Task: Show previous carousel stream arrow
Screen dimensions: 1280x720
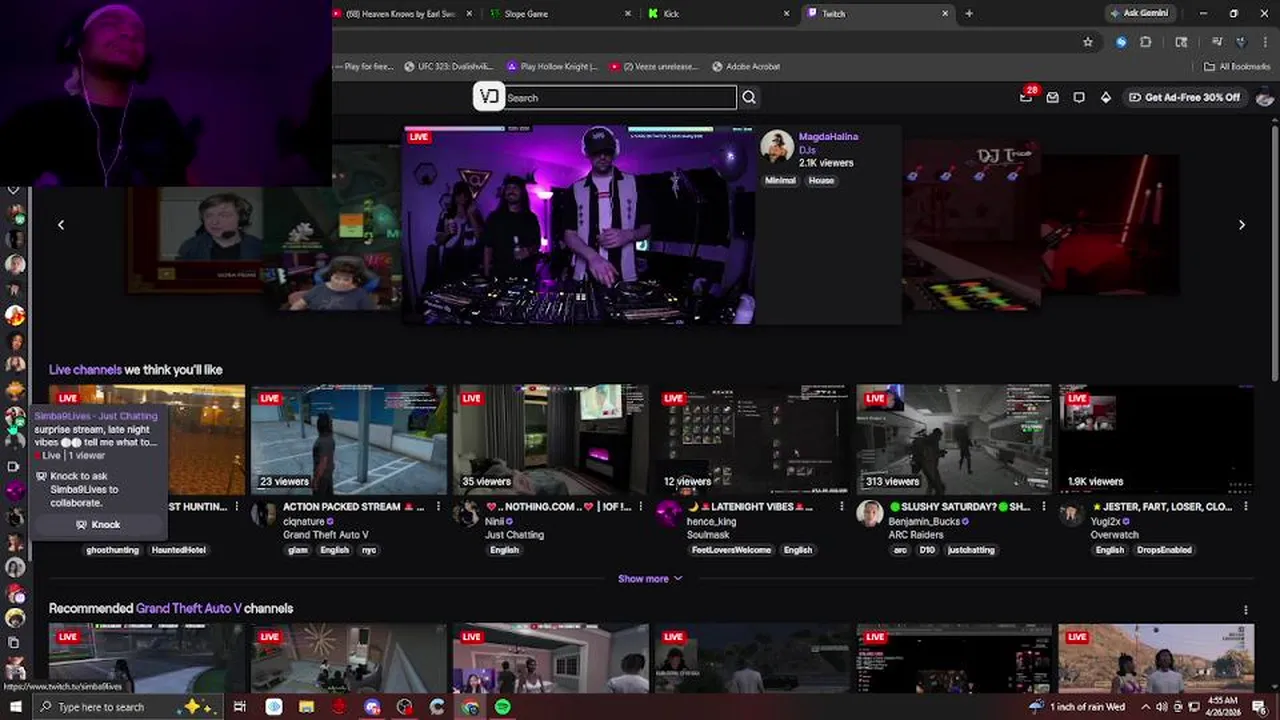Action: (x=61, y=225)
